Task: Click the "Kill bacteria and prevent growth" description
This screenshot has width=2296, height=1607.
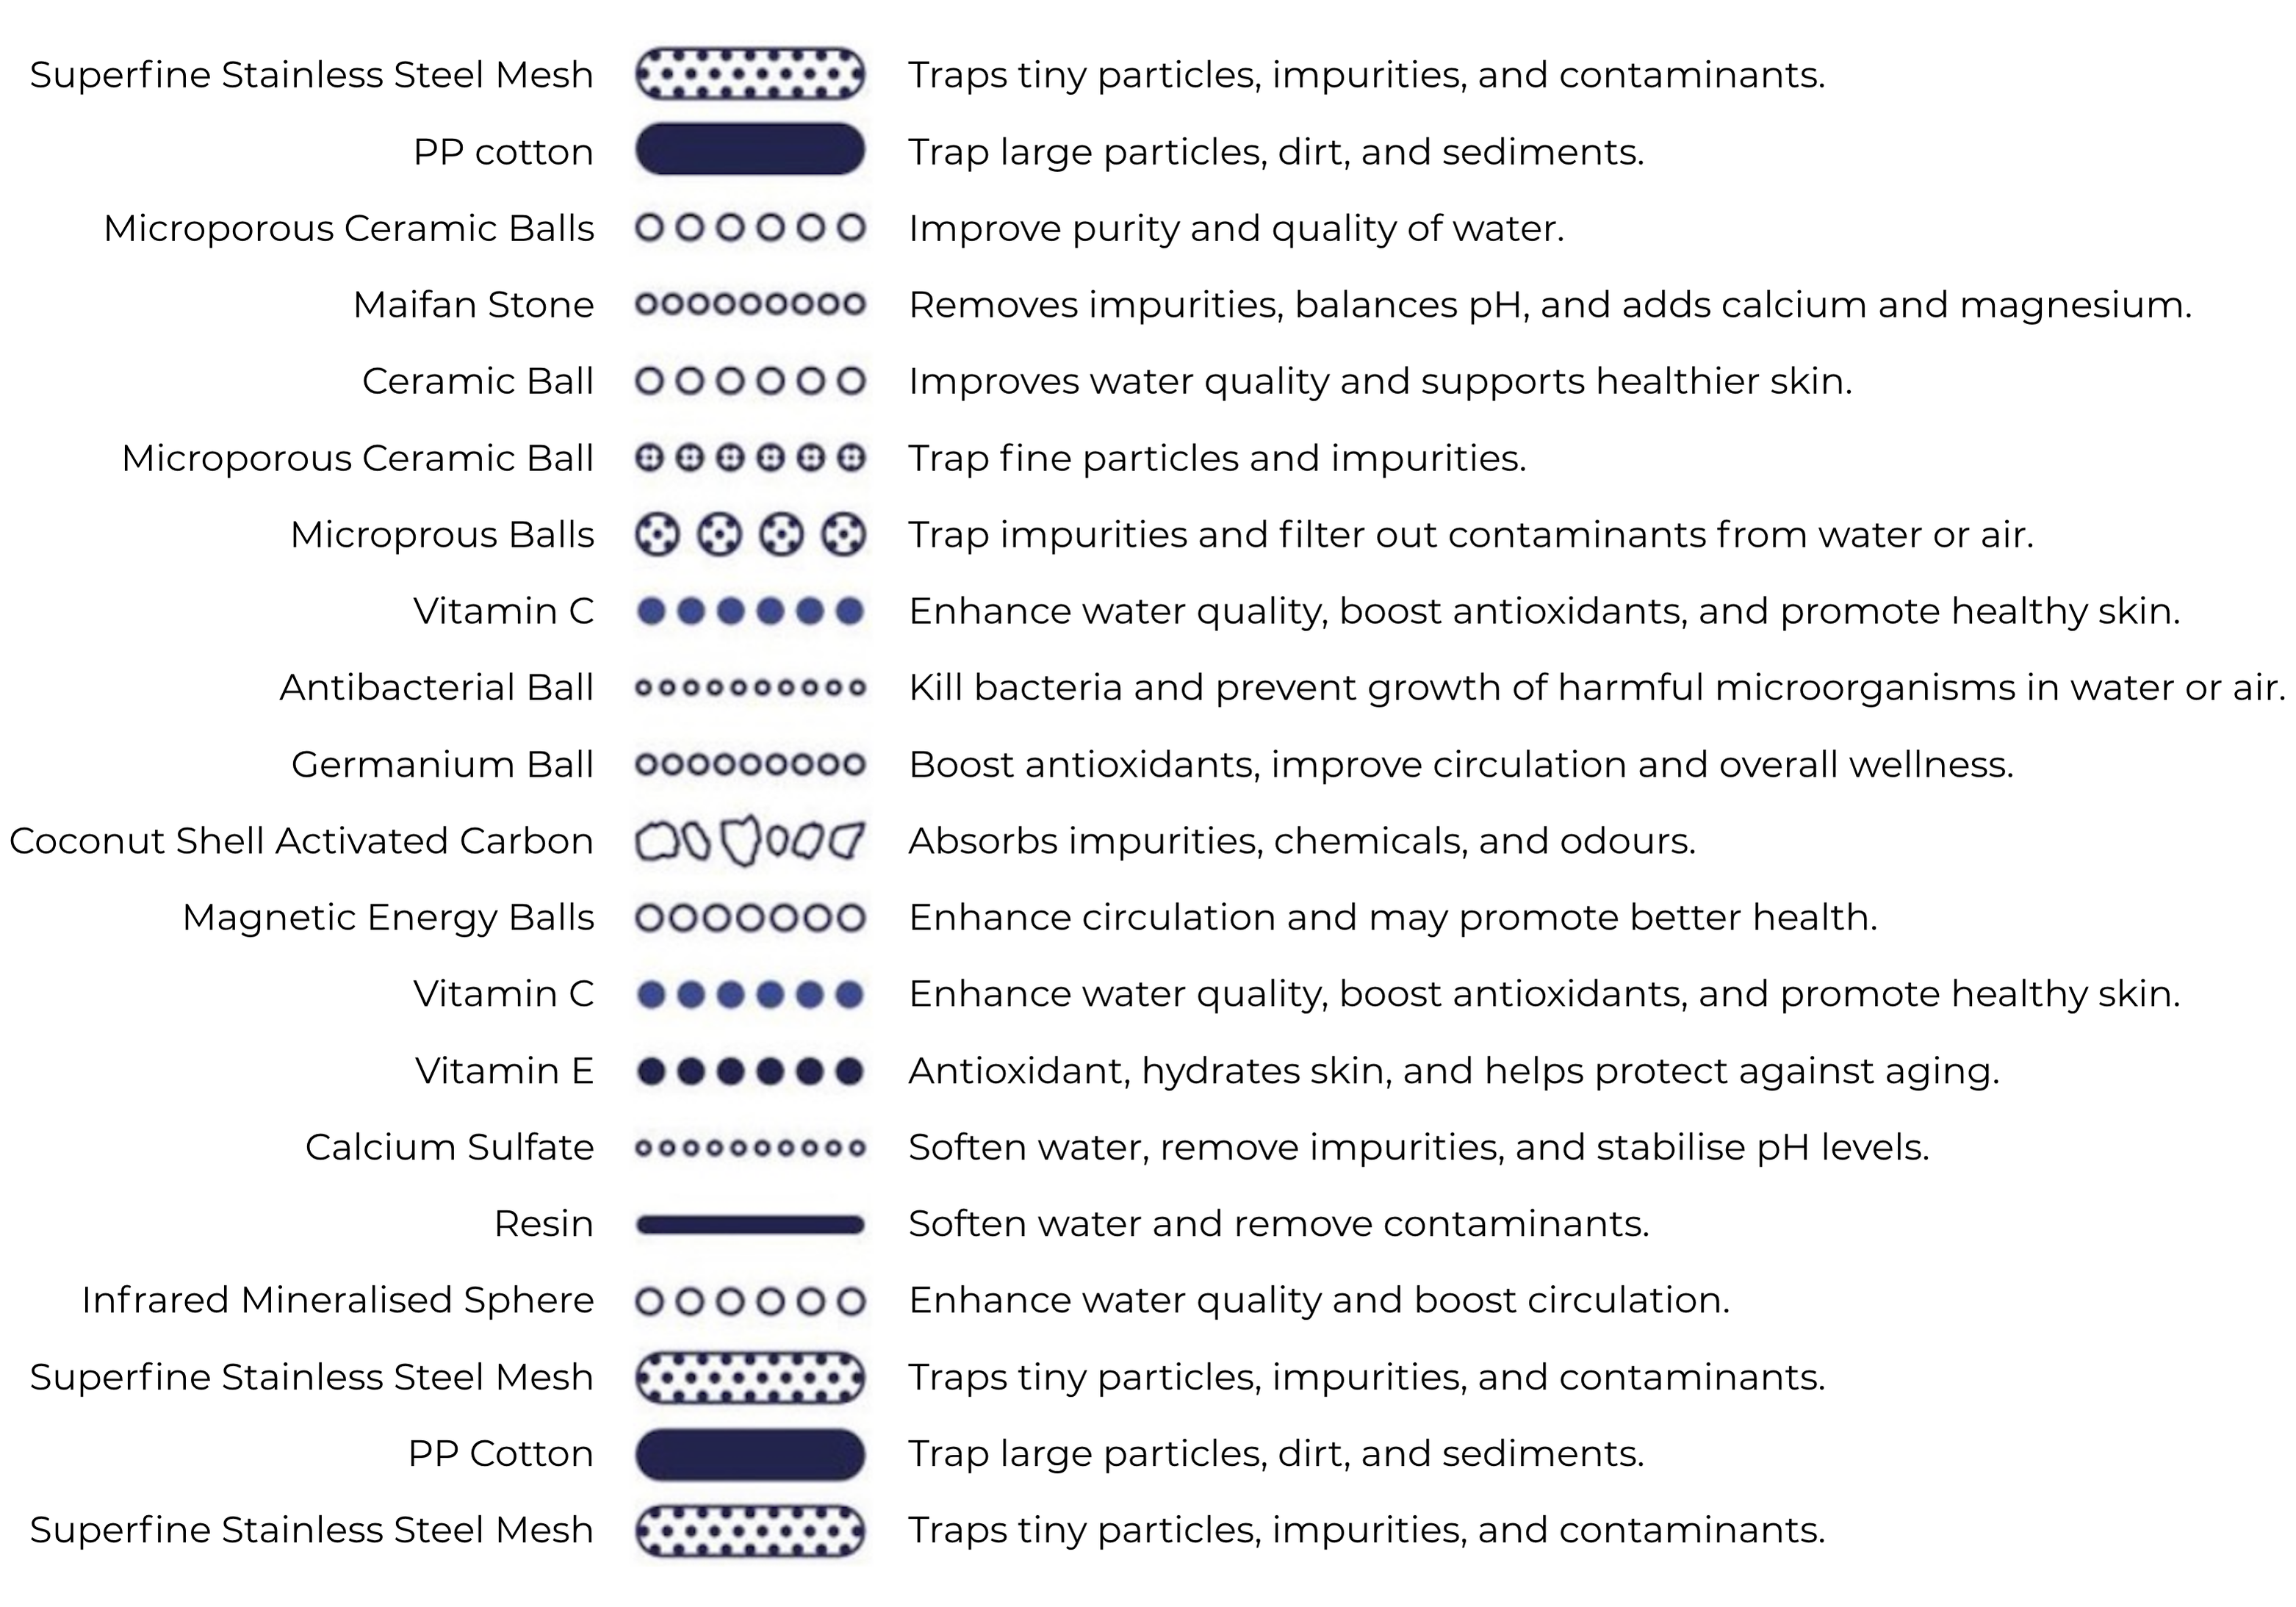Action: (1596, 688)
